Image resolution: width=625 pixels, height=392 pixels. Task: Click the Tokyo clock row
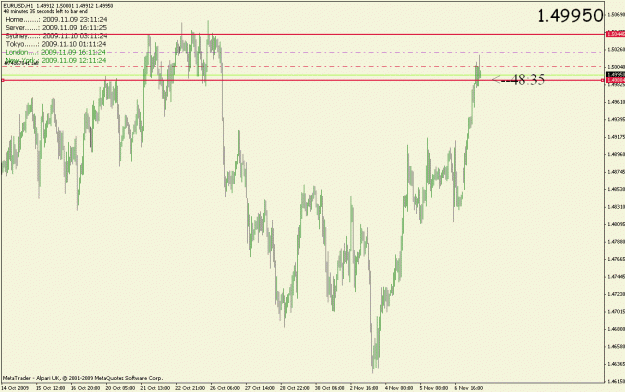point(56,44)
